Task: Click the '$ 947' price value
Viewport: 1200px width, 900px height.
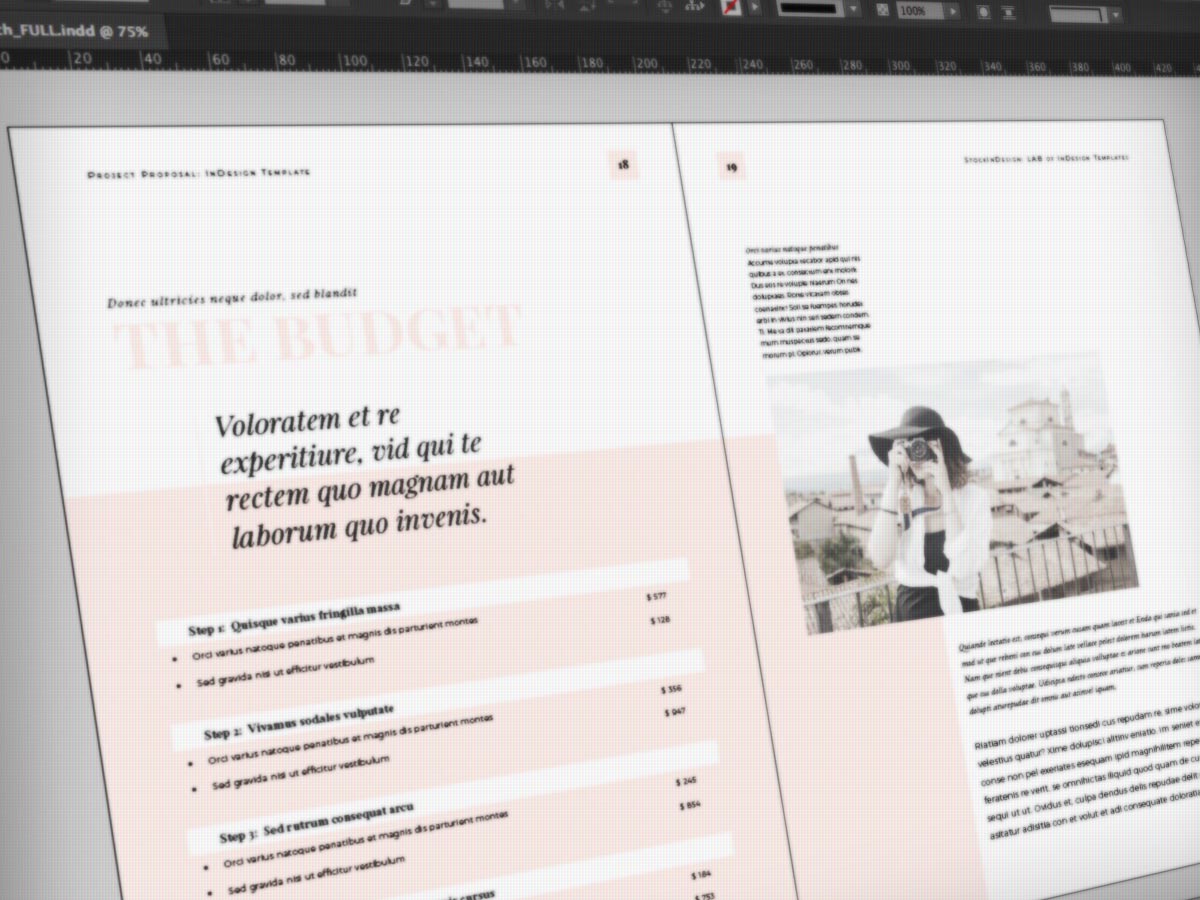Action: (675, 712)
